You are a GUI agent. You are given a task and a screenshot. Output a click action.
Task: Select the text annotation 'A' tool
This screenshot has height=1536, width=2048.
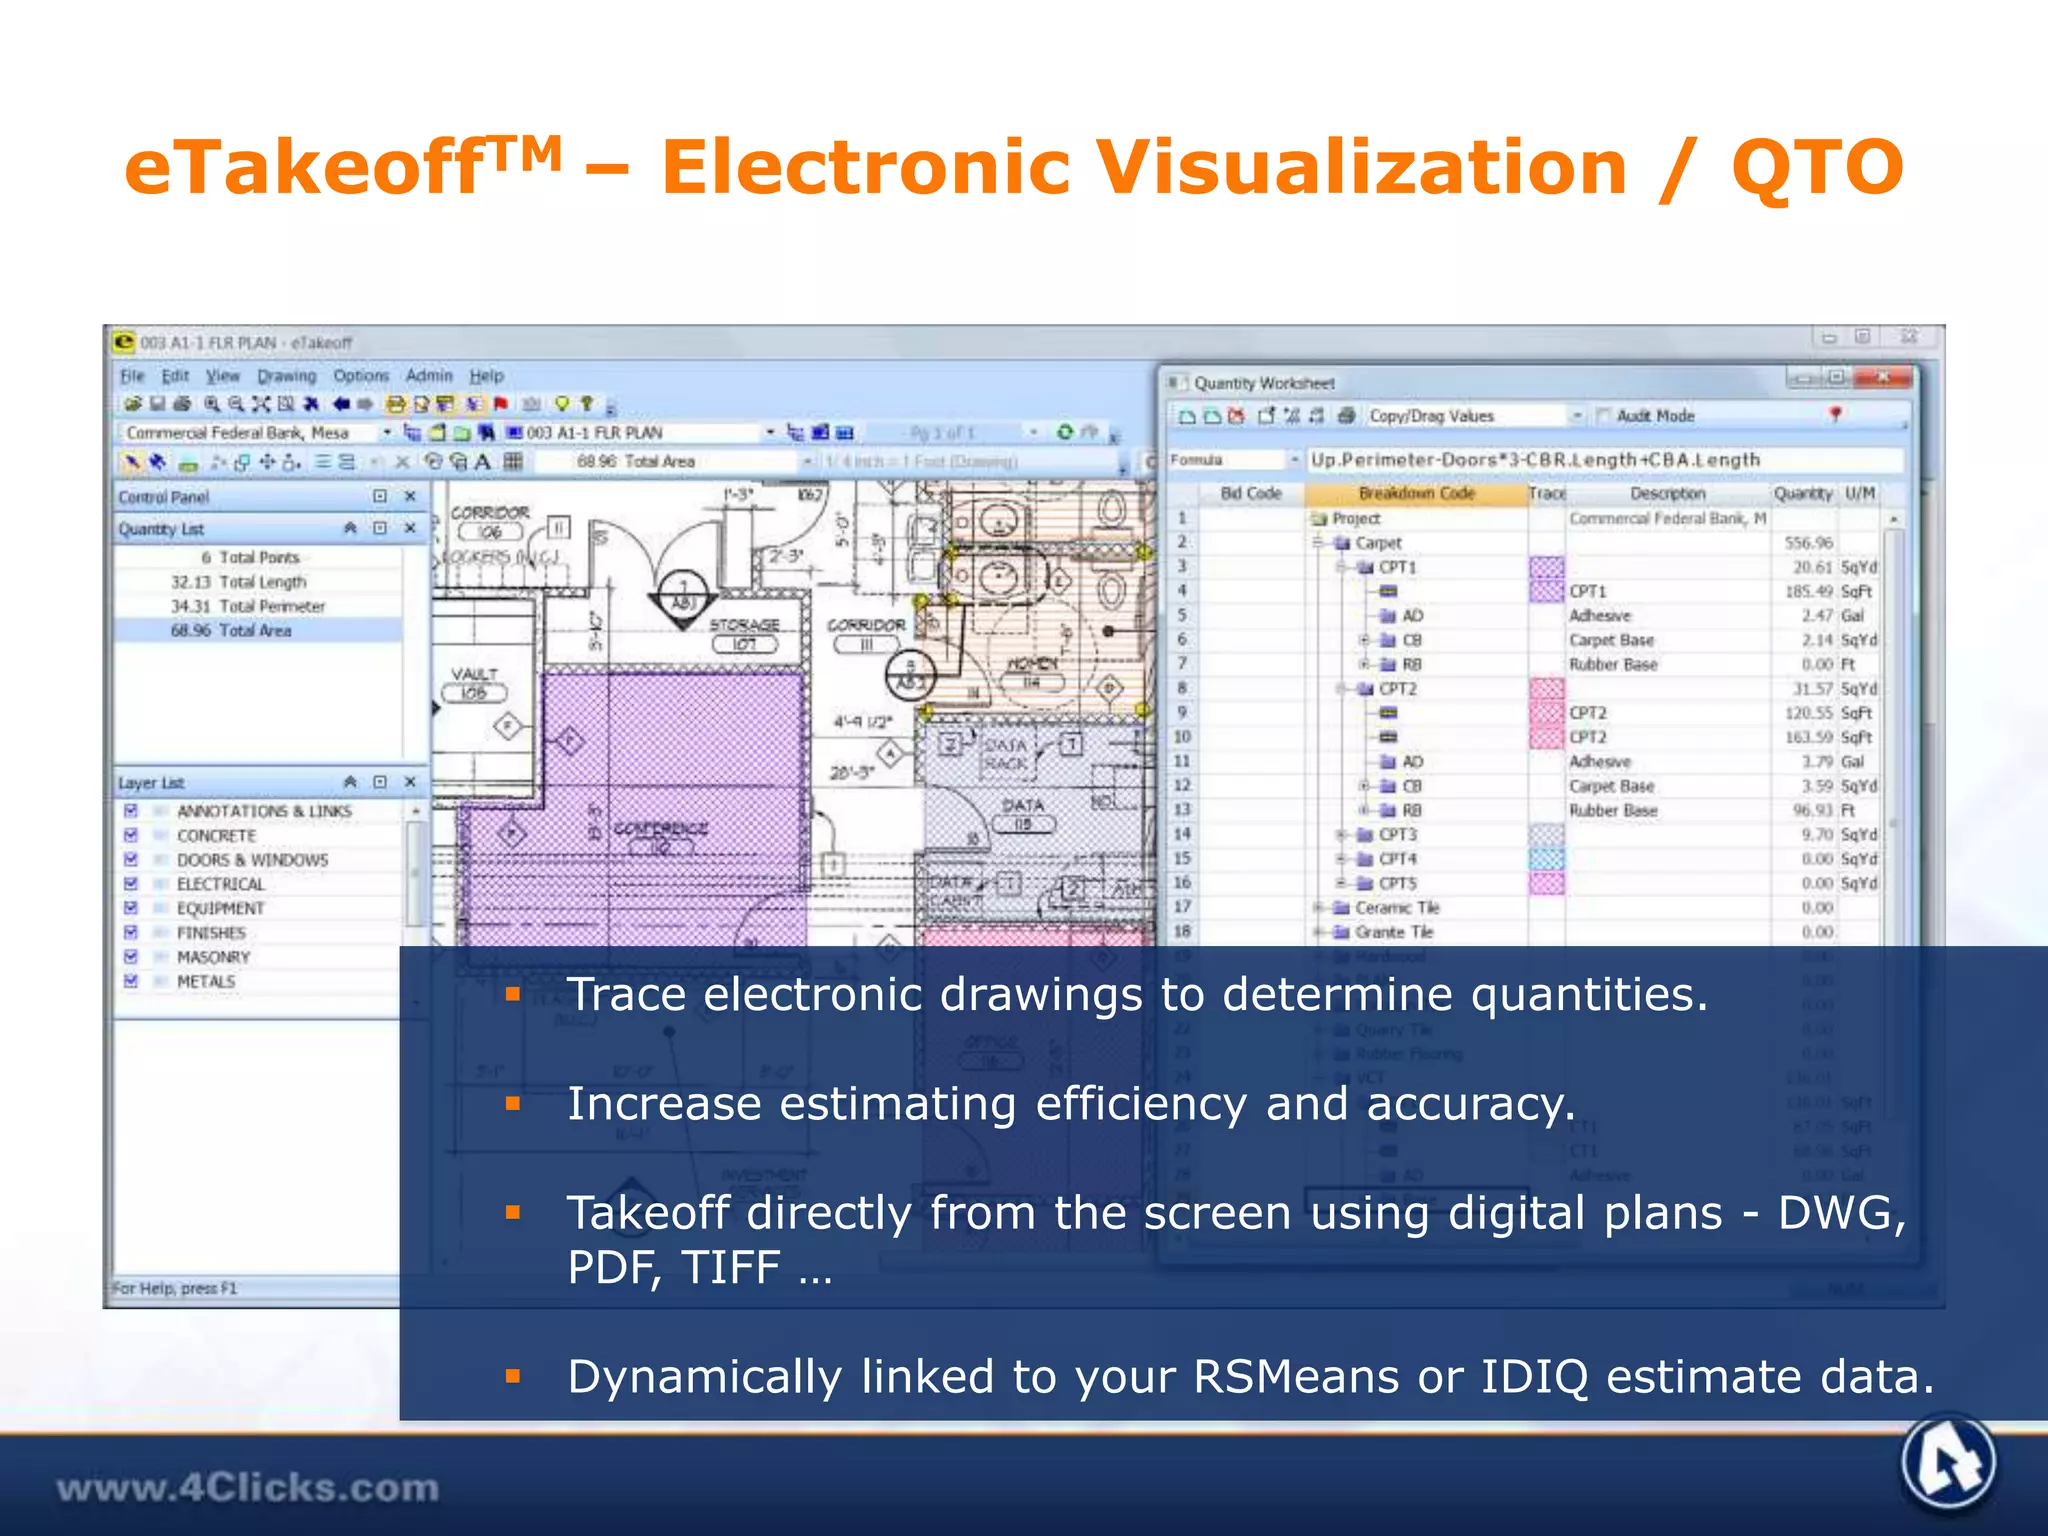[483, 462]
